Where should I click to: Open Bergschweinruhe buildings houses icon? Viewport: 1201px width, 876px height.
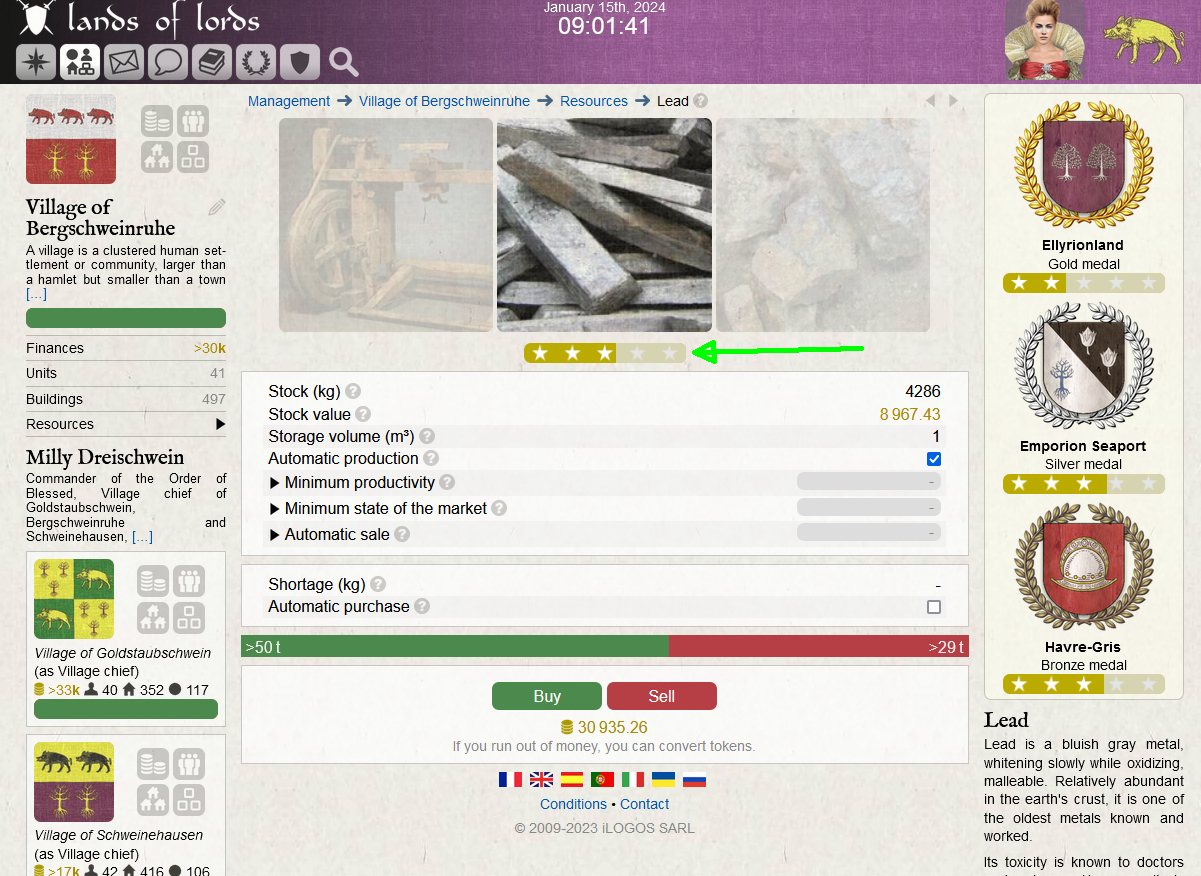156,157
